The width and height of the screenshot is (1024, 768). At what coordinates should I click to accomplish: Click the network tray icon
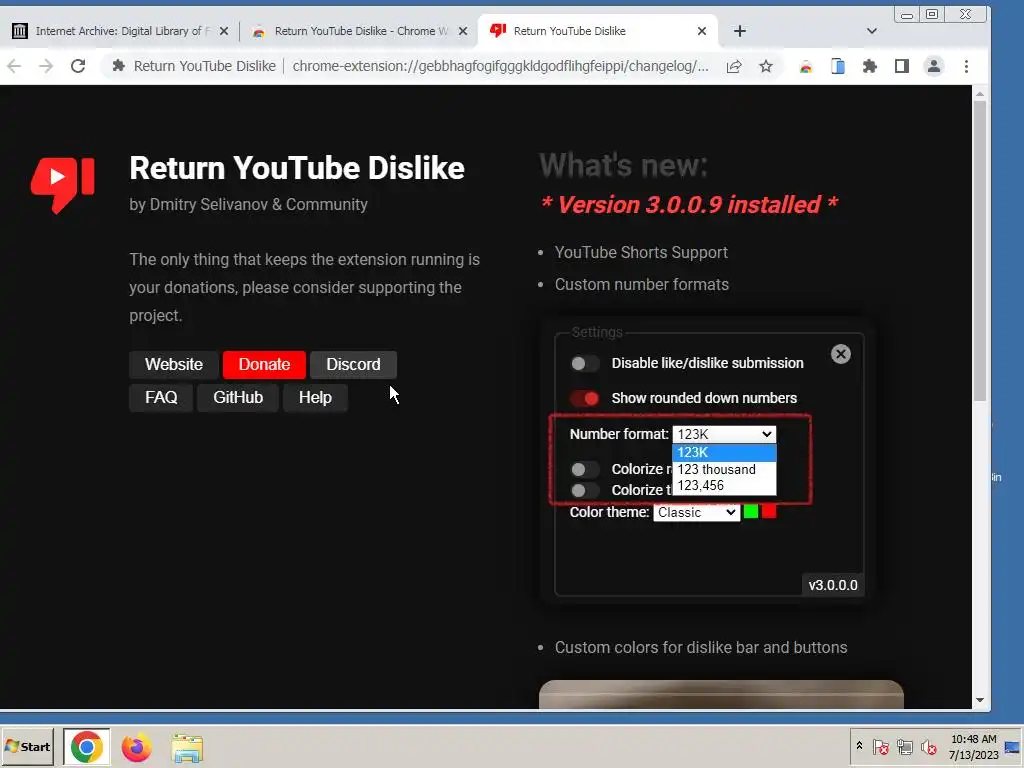pyautogui.click(x=904, y=746)
